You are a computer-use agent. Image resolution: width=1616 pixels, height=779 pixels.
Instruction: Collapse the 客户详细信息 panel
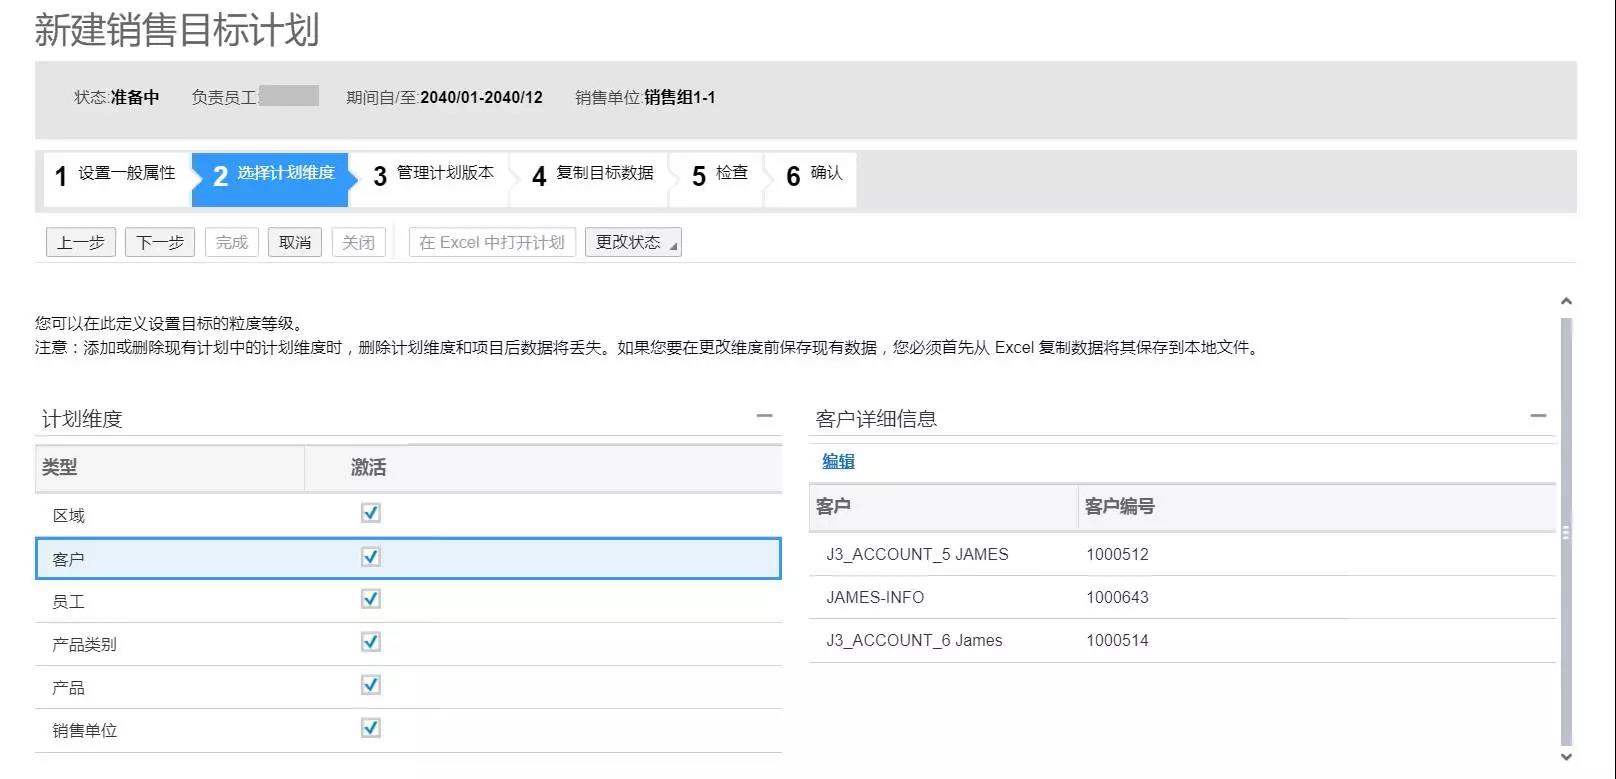(x=1538, y=416)
